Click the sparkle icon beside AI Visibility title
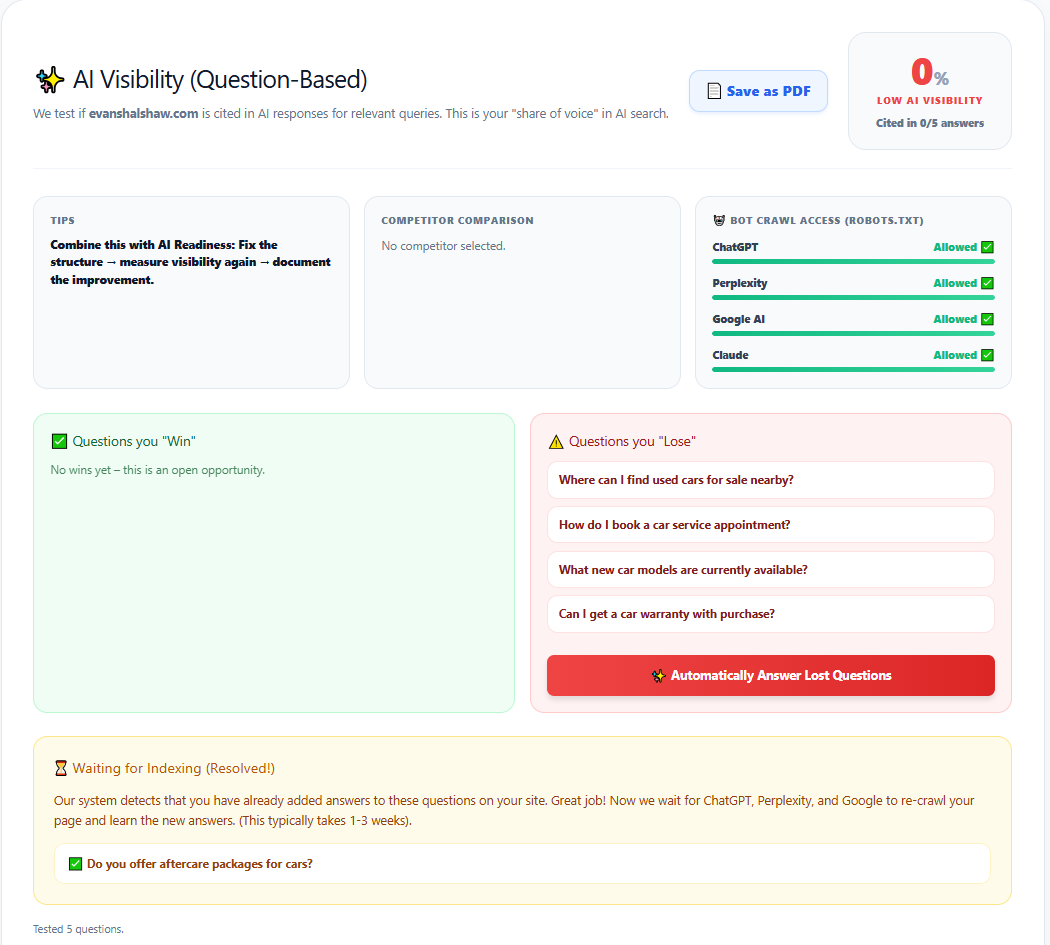This screenshot has height=945, width=1050. (50, 80)
